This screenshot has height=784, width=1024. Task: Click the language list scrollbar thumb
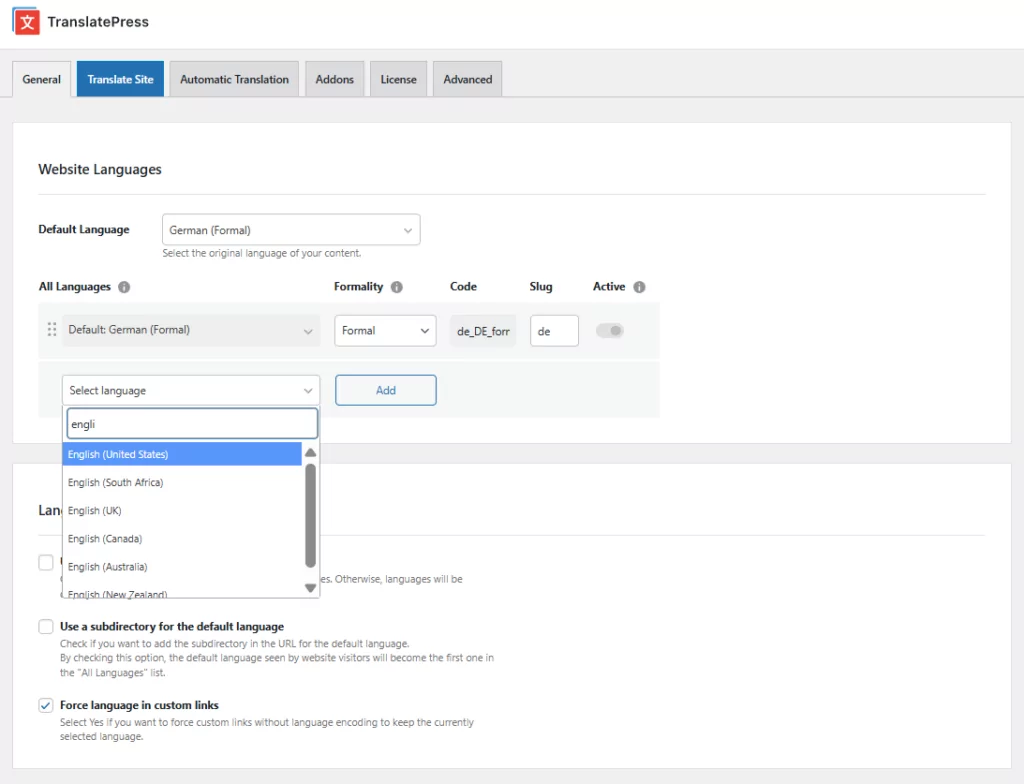311,515
